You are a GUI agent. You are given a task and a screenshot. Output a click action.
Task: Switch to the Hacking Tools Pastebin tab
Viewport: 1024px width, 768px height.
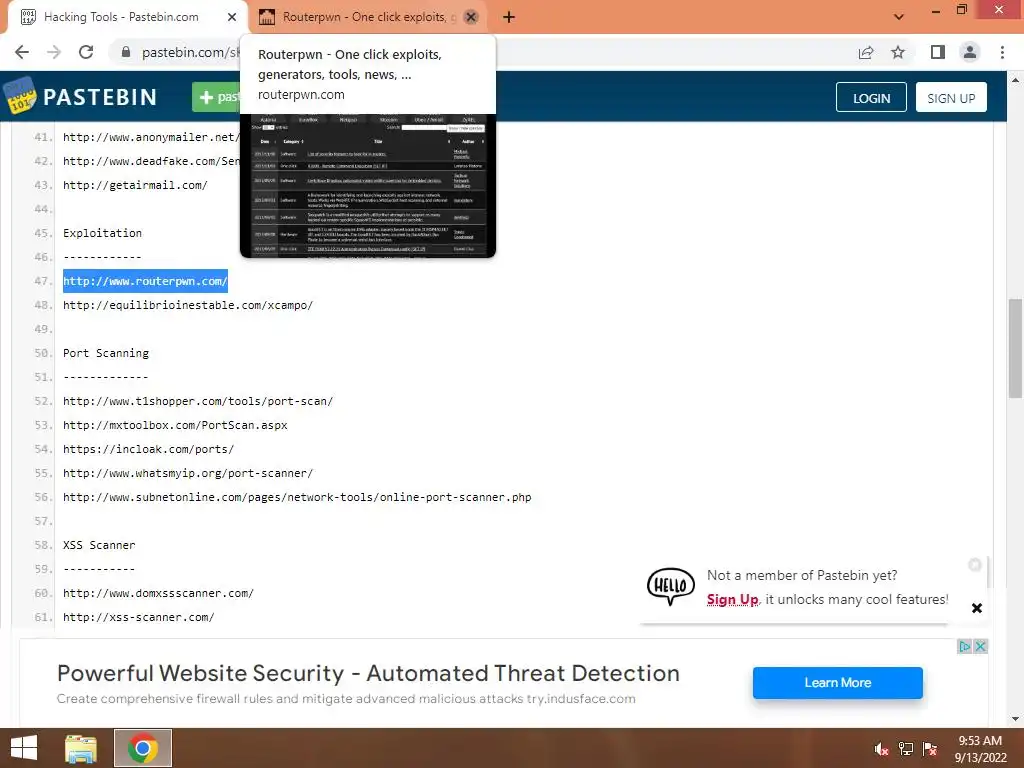(121, 17)
